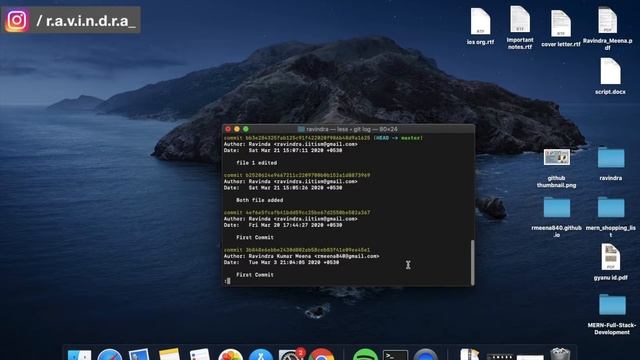
Task: Launch the Photos app from dock
Action: 231,354
